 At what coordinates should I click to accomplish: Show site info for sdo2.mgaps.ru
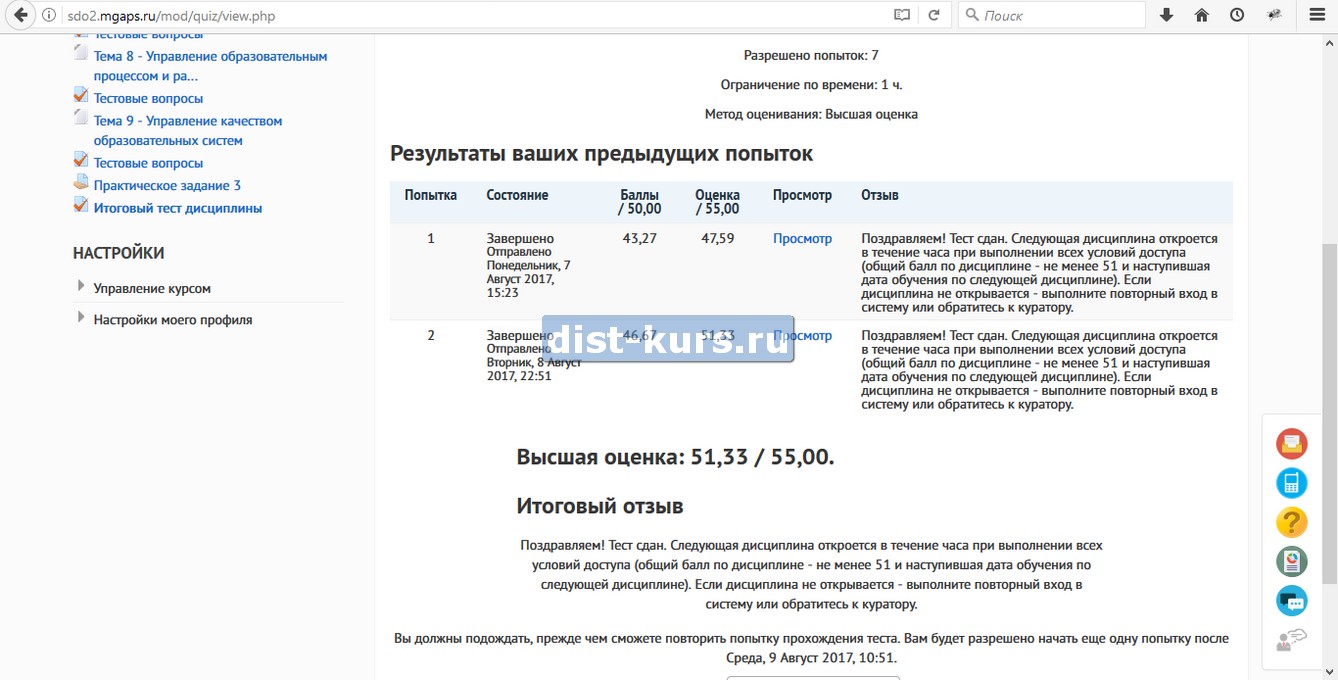(x=49, y=16)
